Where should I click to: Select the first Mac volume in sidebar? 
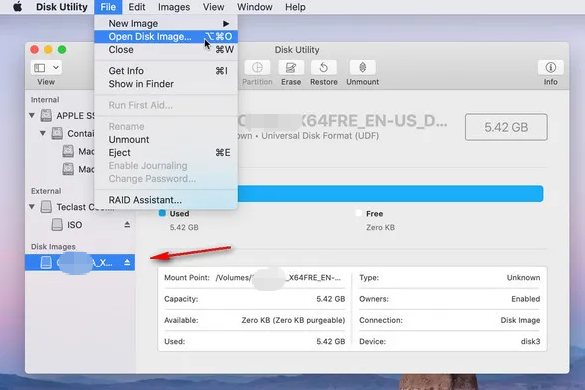[78, 151]
